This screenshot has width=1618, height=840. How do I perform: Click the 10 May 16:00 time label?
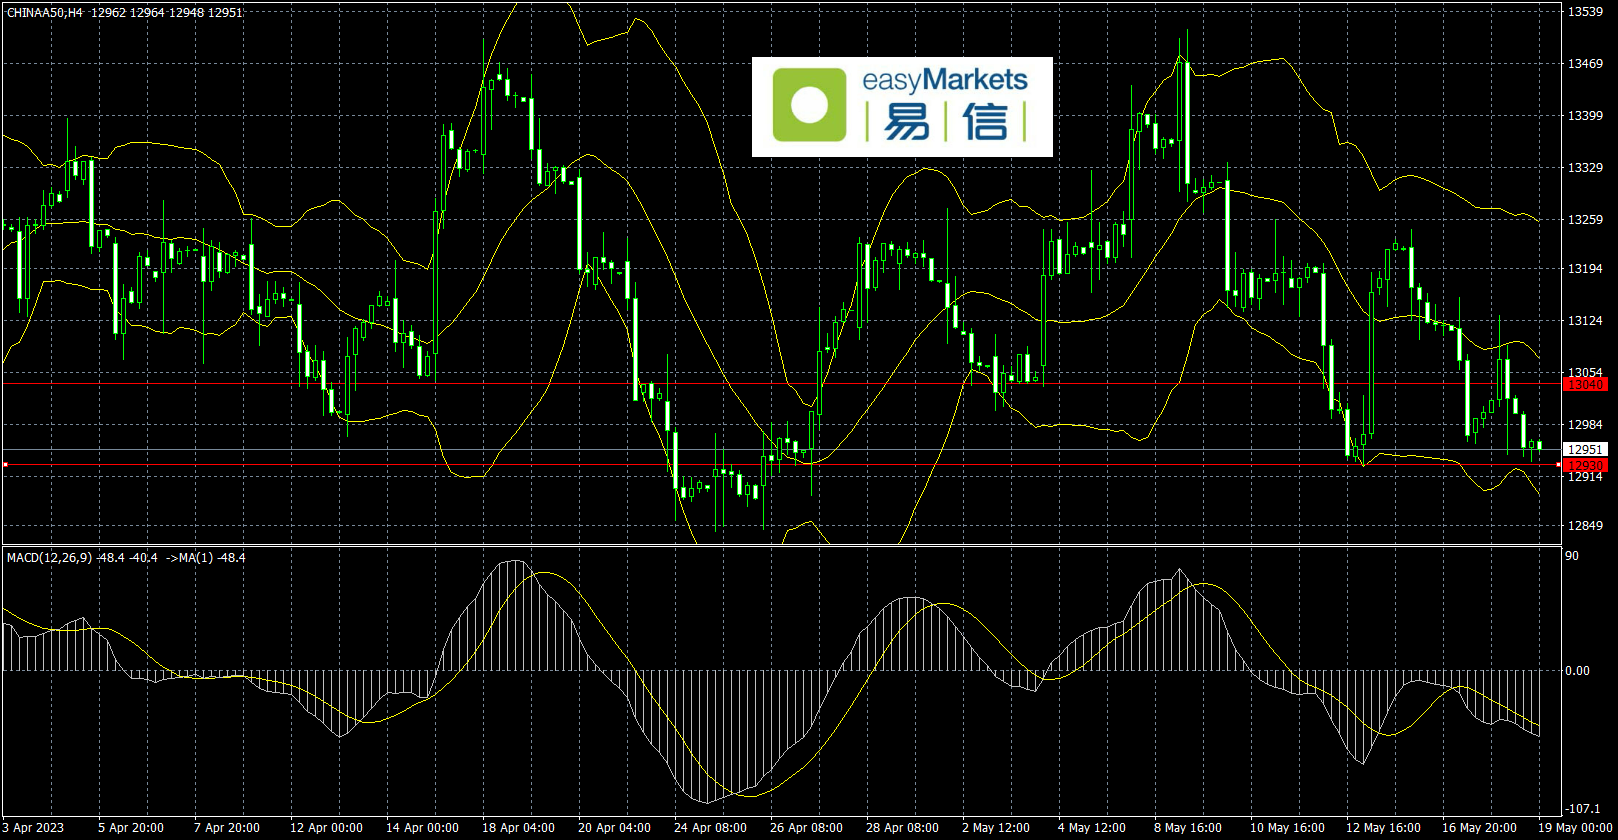[1287, 828]
